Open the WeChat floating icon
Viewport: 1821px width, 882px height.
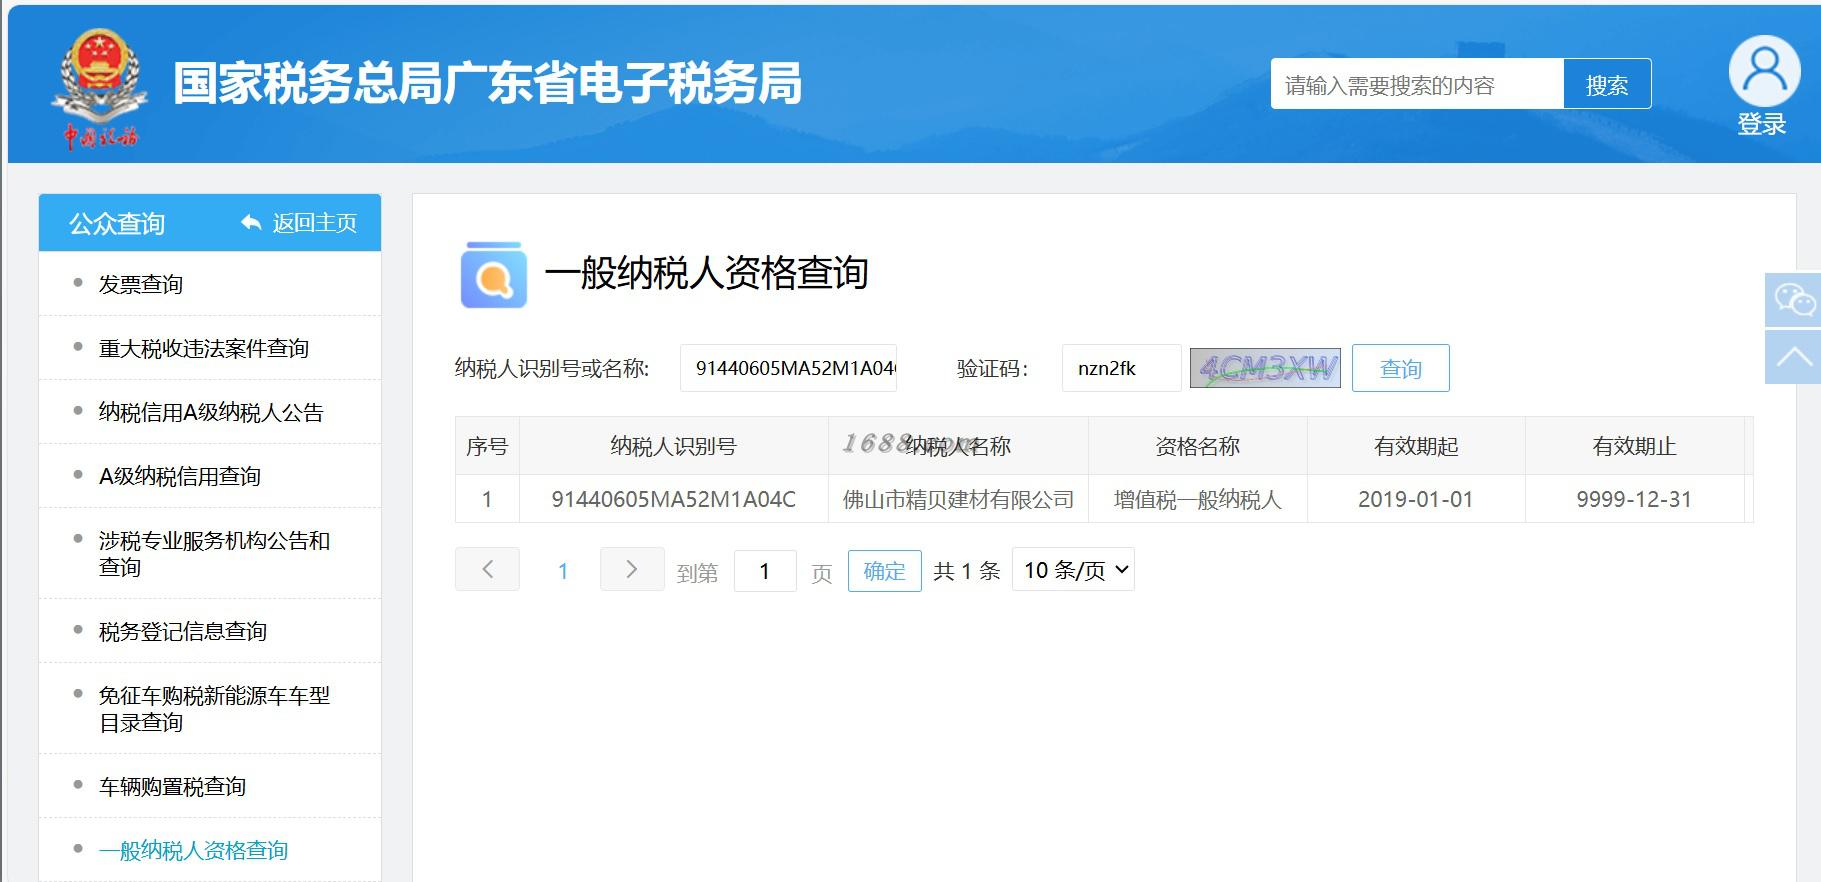[x=1794, y=299]
